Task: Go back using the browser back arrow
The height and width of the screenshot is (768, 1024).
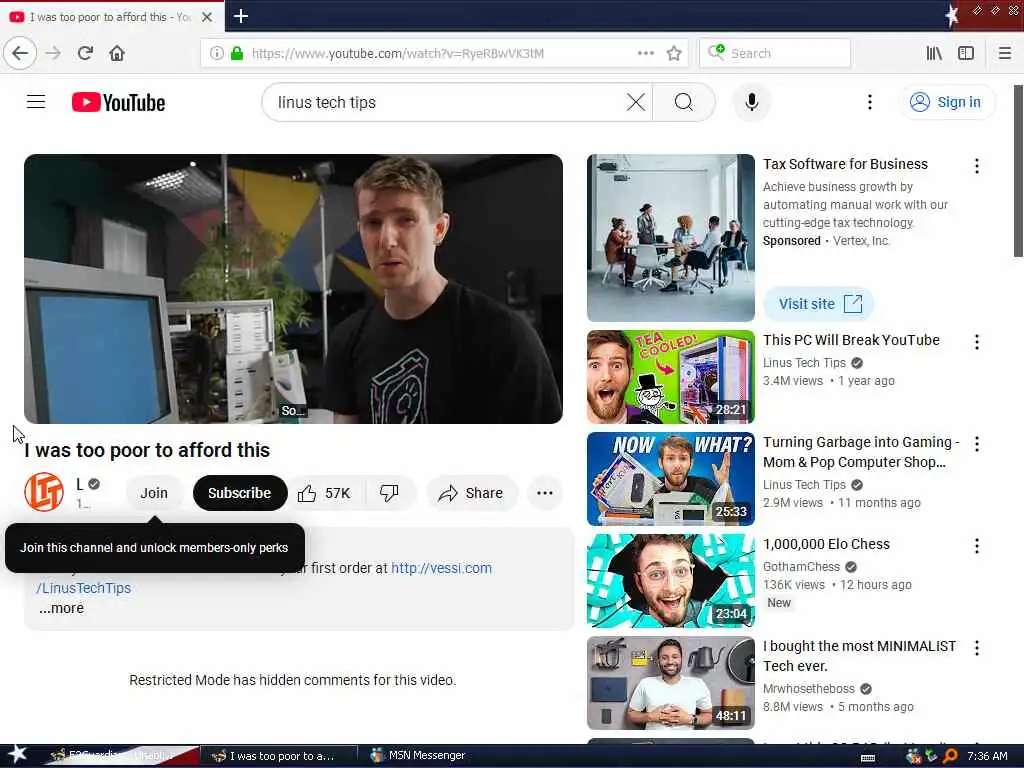Action: (20, 53)
